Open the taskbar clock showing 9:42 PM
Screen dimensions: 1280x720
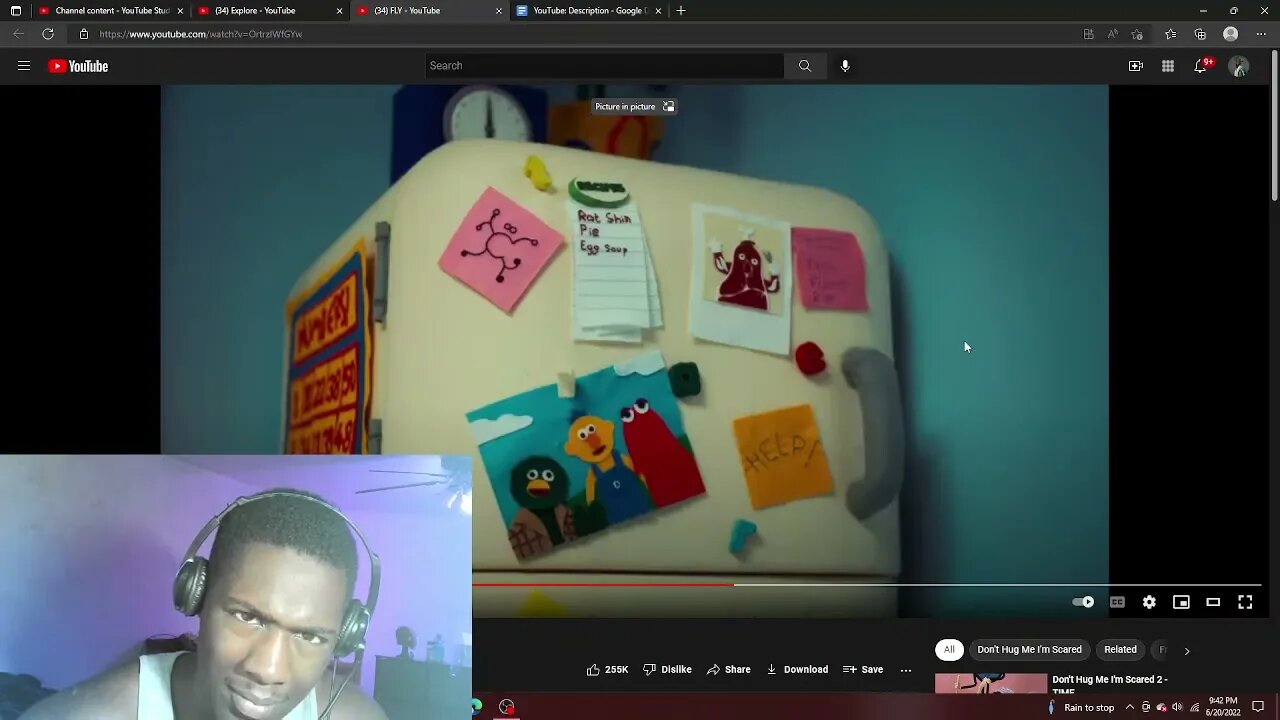point(1222,707)
